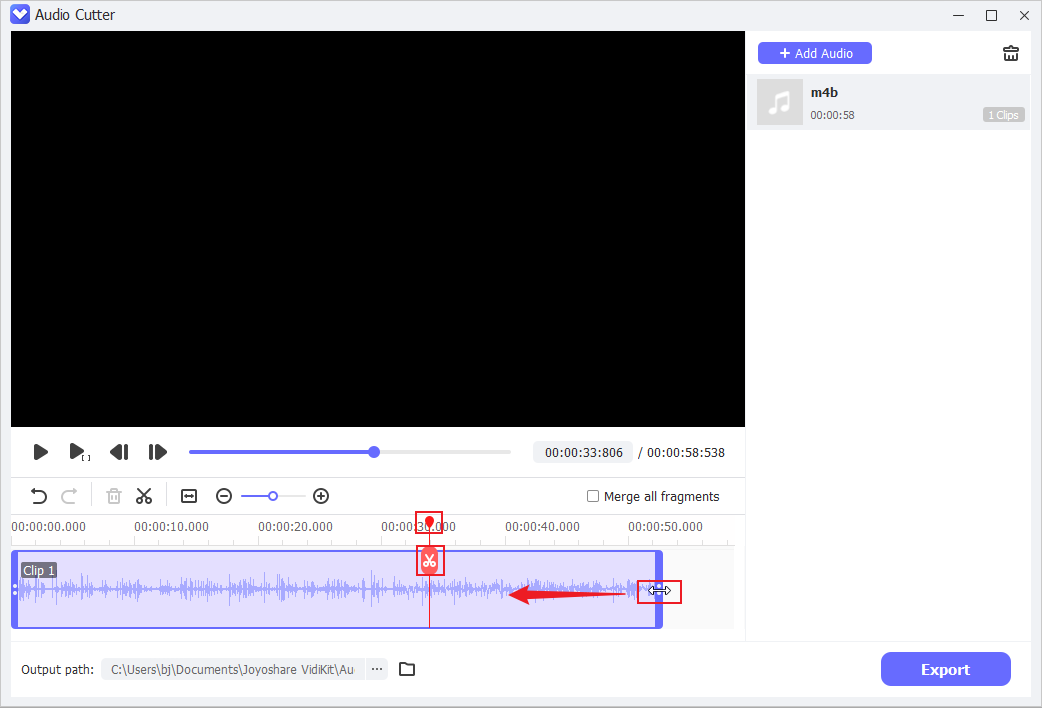Screen dimensions: 1042x708
Task: Click the playback progress slider handle
Action: pos(374,452)
